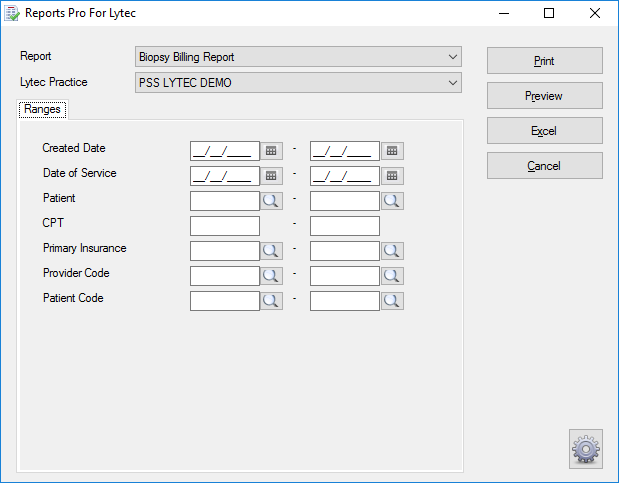The width and height of the screenshot is (619, 483).
Task: Open calendar for Created Date start
Action: point(271,151)
